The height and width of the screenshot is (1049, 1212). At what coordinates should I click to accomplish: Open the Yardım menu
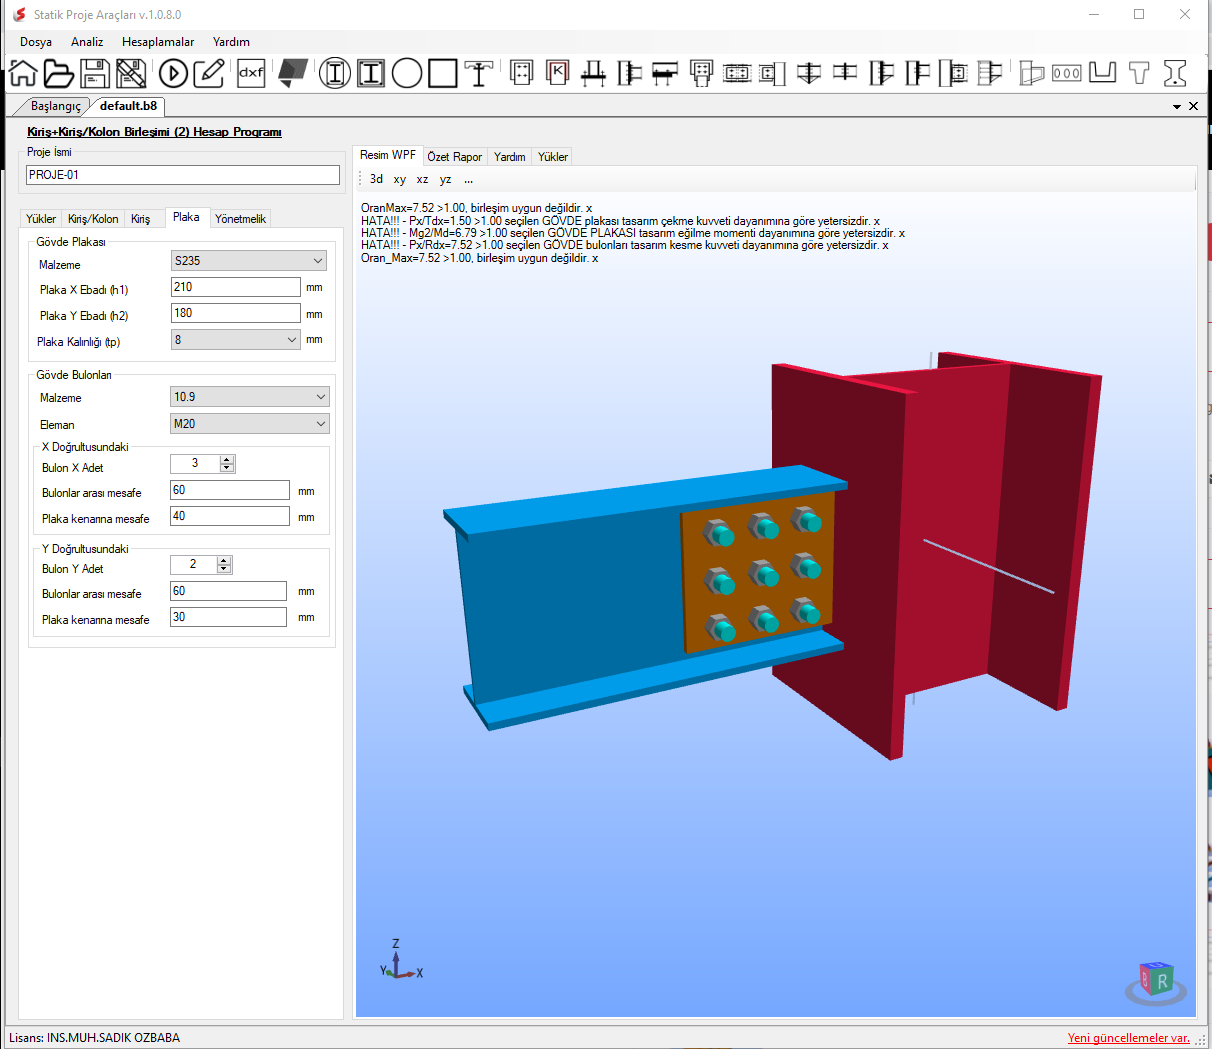231,42
